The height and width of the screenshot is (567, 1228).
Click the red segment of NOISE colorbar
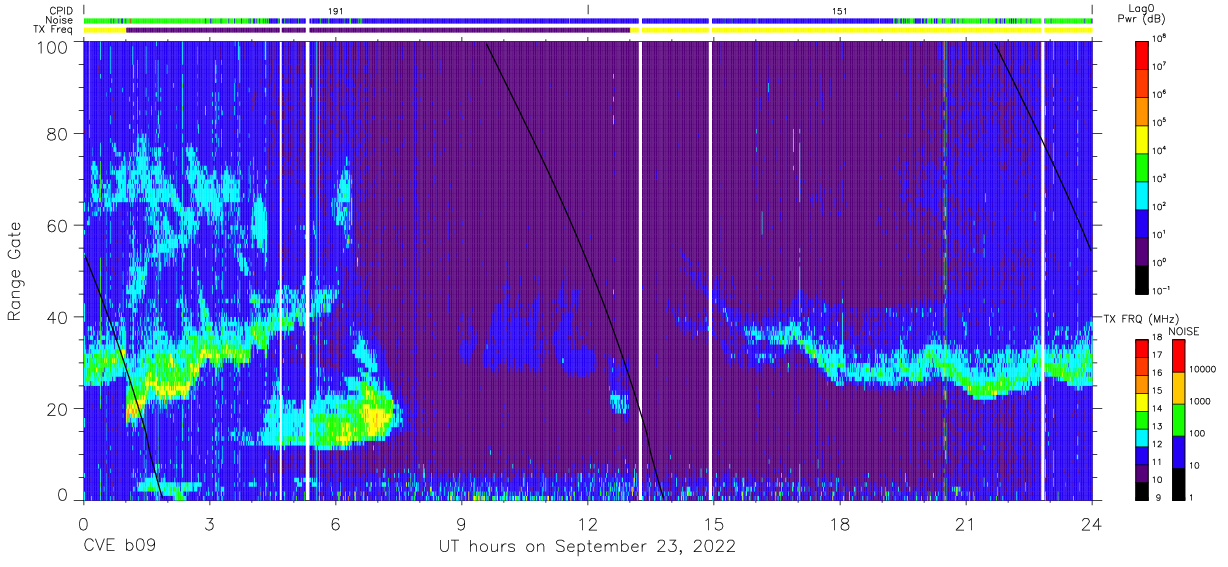[x=1177, y=355]
